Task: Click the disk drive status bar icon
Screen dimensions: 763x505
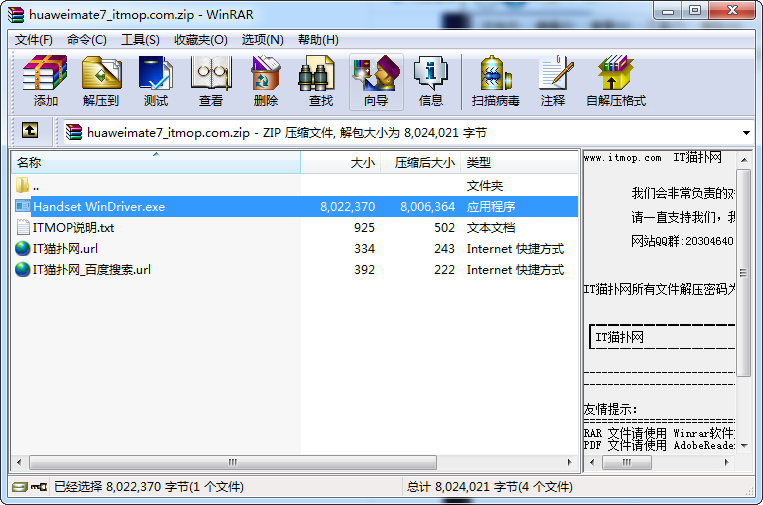Action: click(x=20, y=487)
